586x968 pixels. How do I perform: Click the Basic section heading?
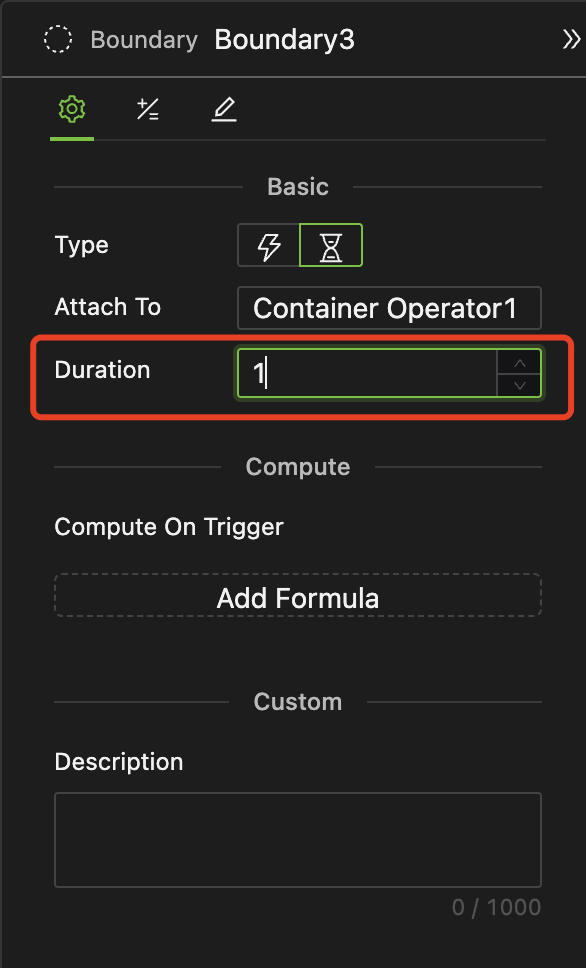click(298, 186)
